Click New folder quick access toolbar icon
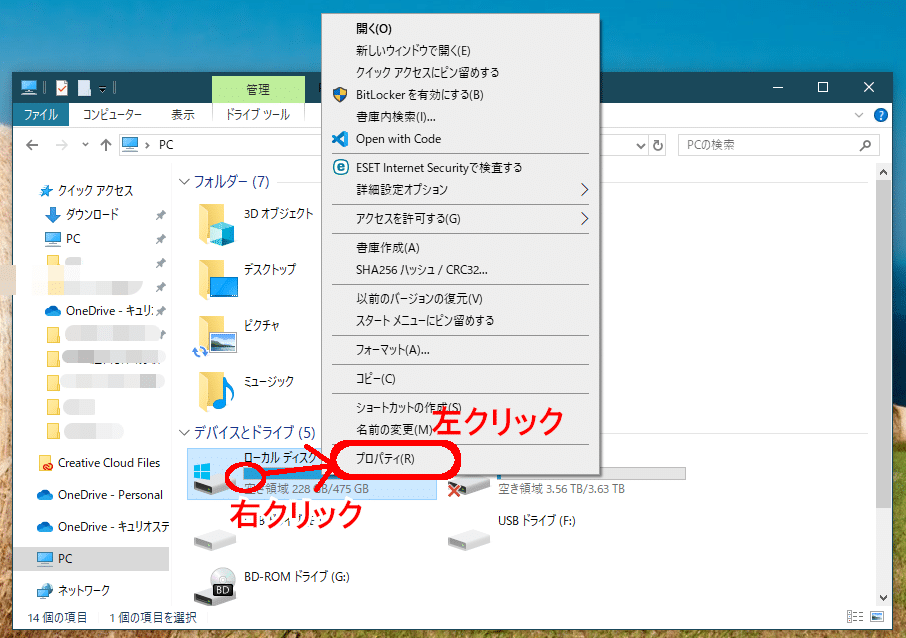 84,88
